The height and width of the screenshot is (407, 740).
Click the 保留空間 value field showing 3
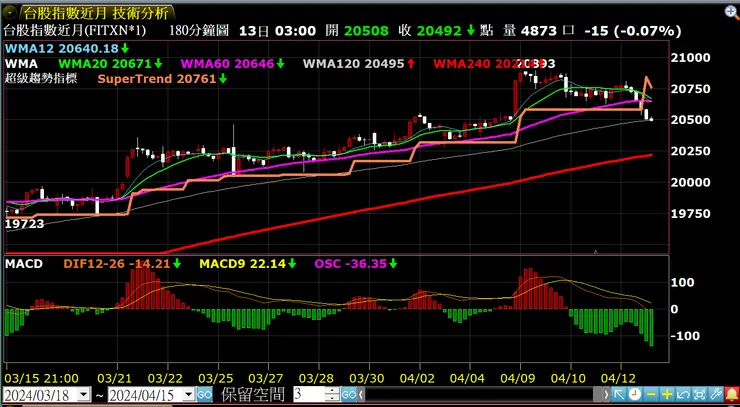[x=309, y=394]
